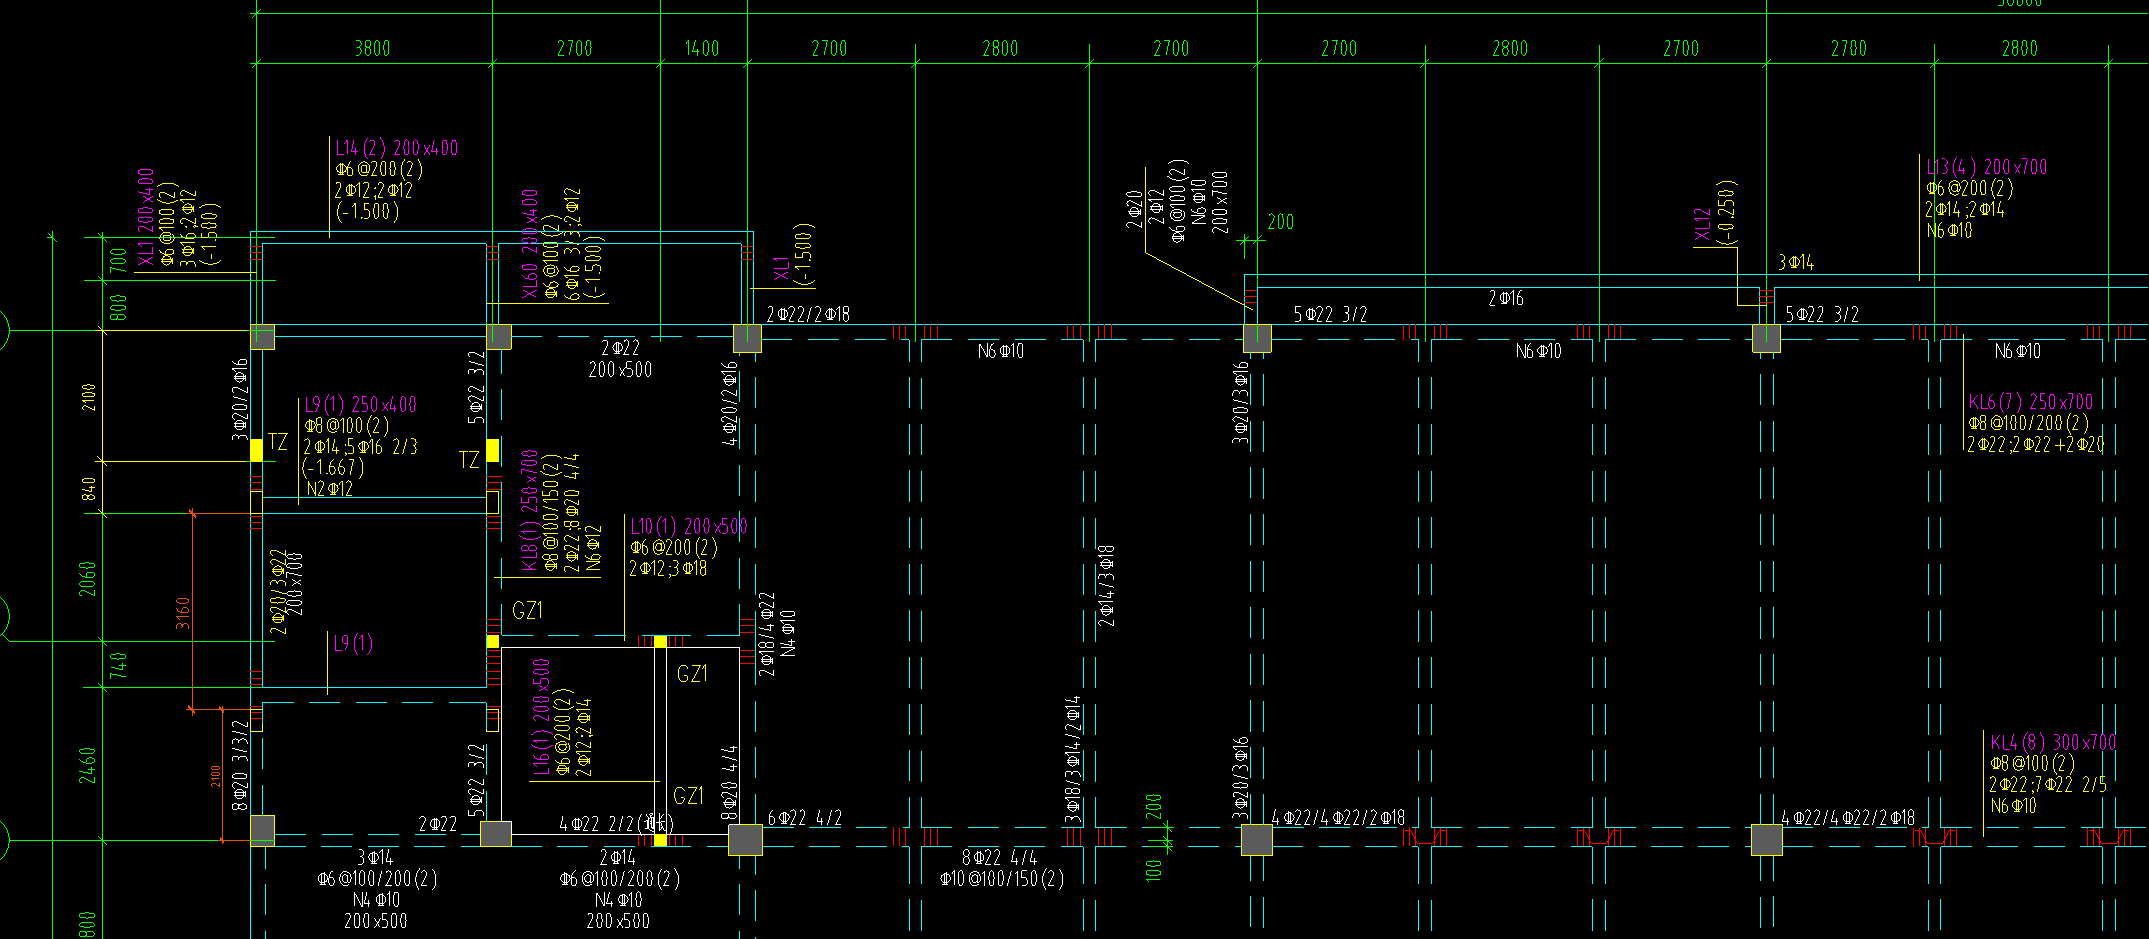Screen dimensions: 2149x939
Task: Select the yellow "3Φ14" text near XL12
Action: coord(1796,262)
